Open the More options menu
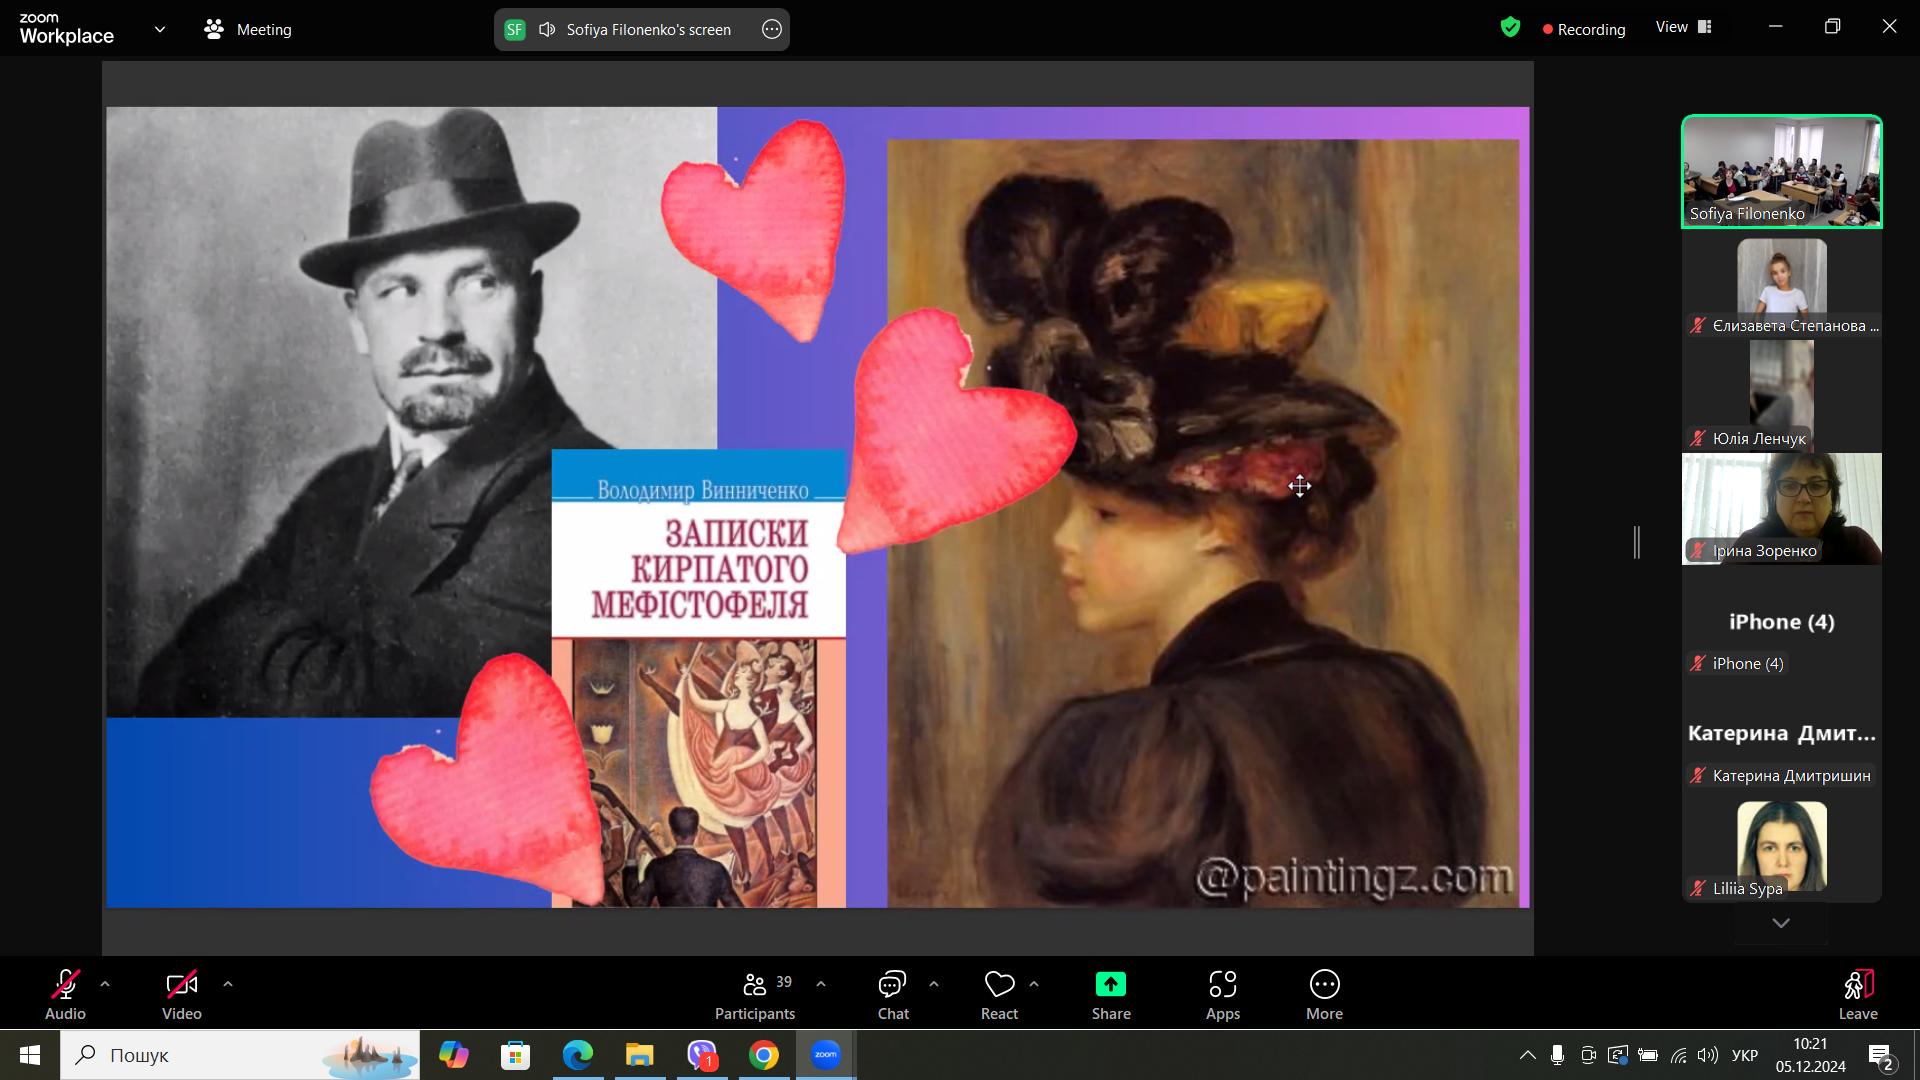 tap(1324, 995)
